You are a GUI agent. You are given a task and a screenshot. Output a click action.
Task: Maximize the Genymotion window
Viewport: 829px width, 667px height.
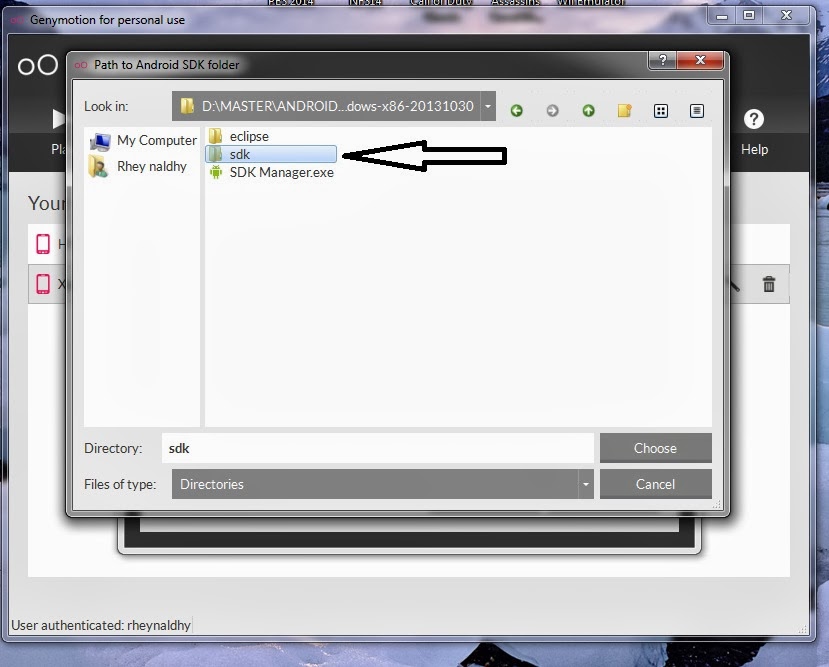[749, 15]
